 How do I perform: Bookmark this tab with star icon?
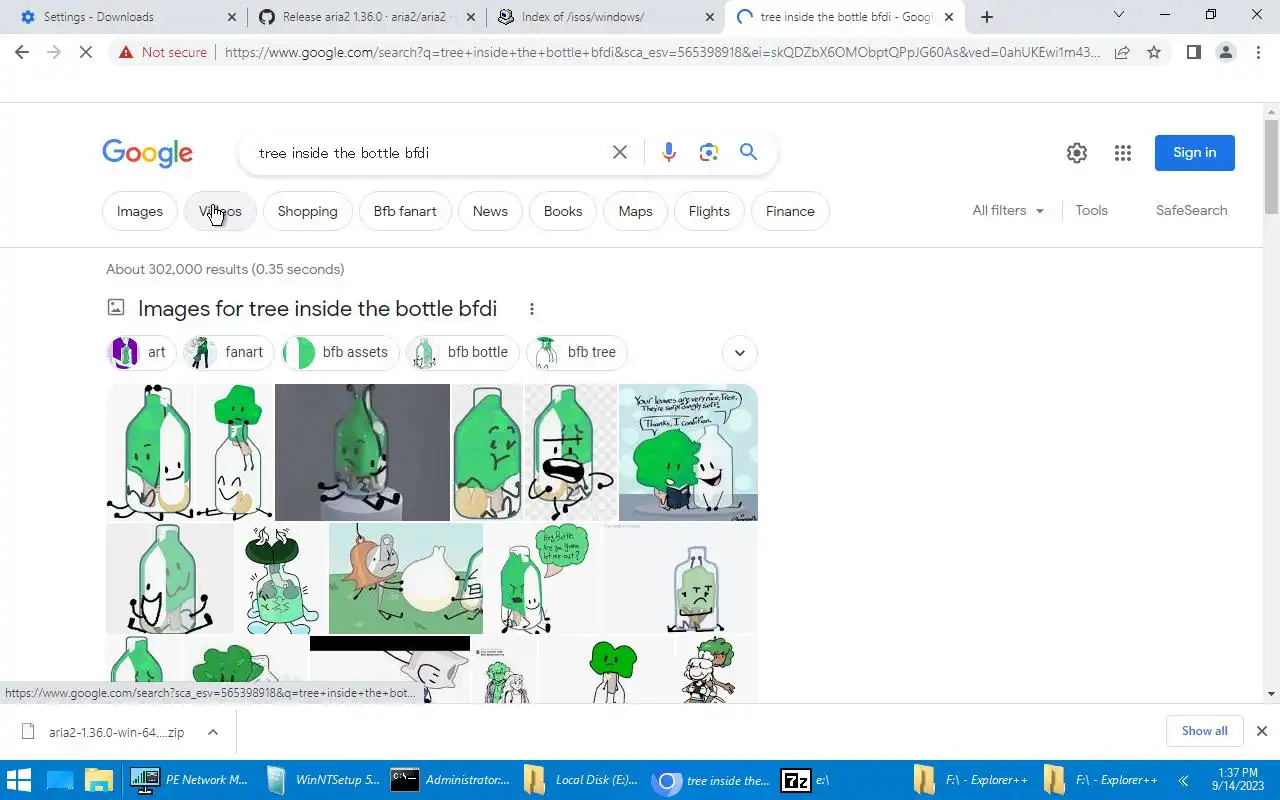1154,52
